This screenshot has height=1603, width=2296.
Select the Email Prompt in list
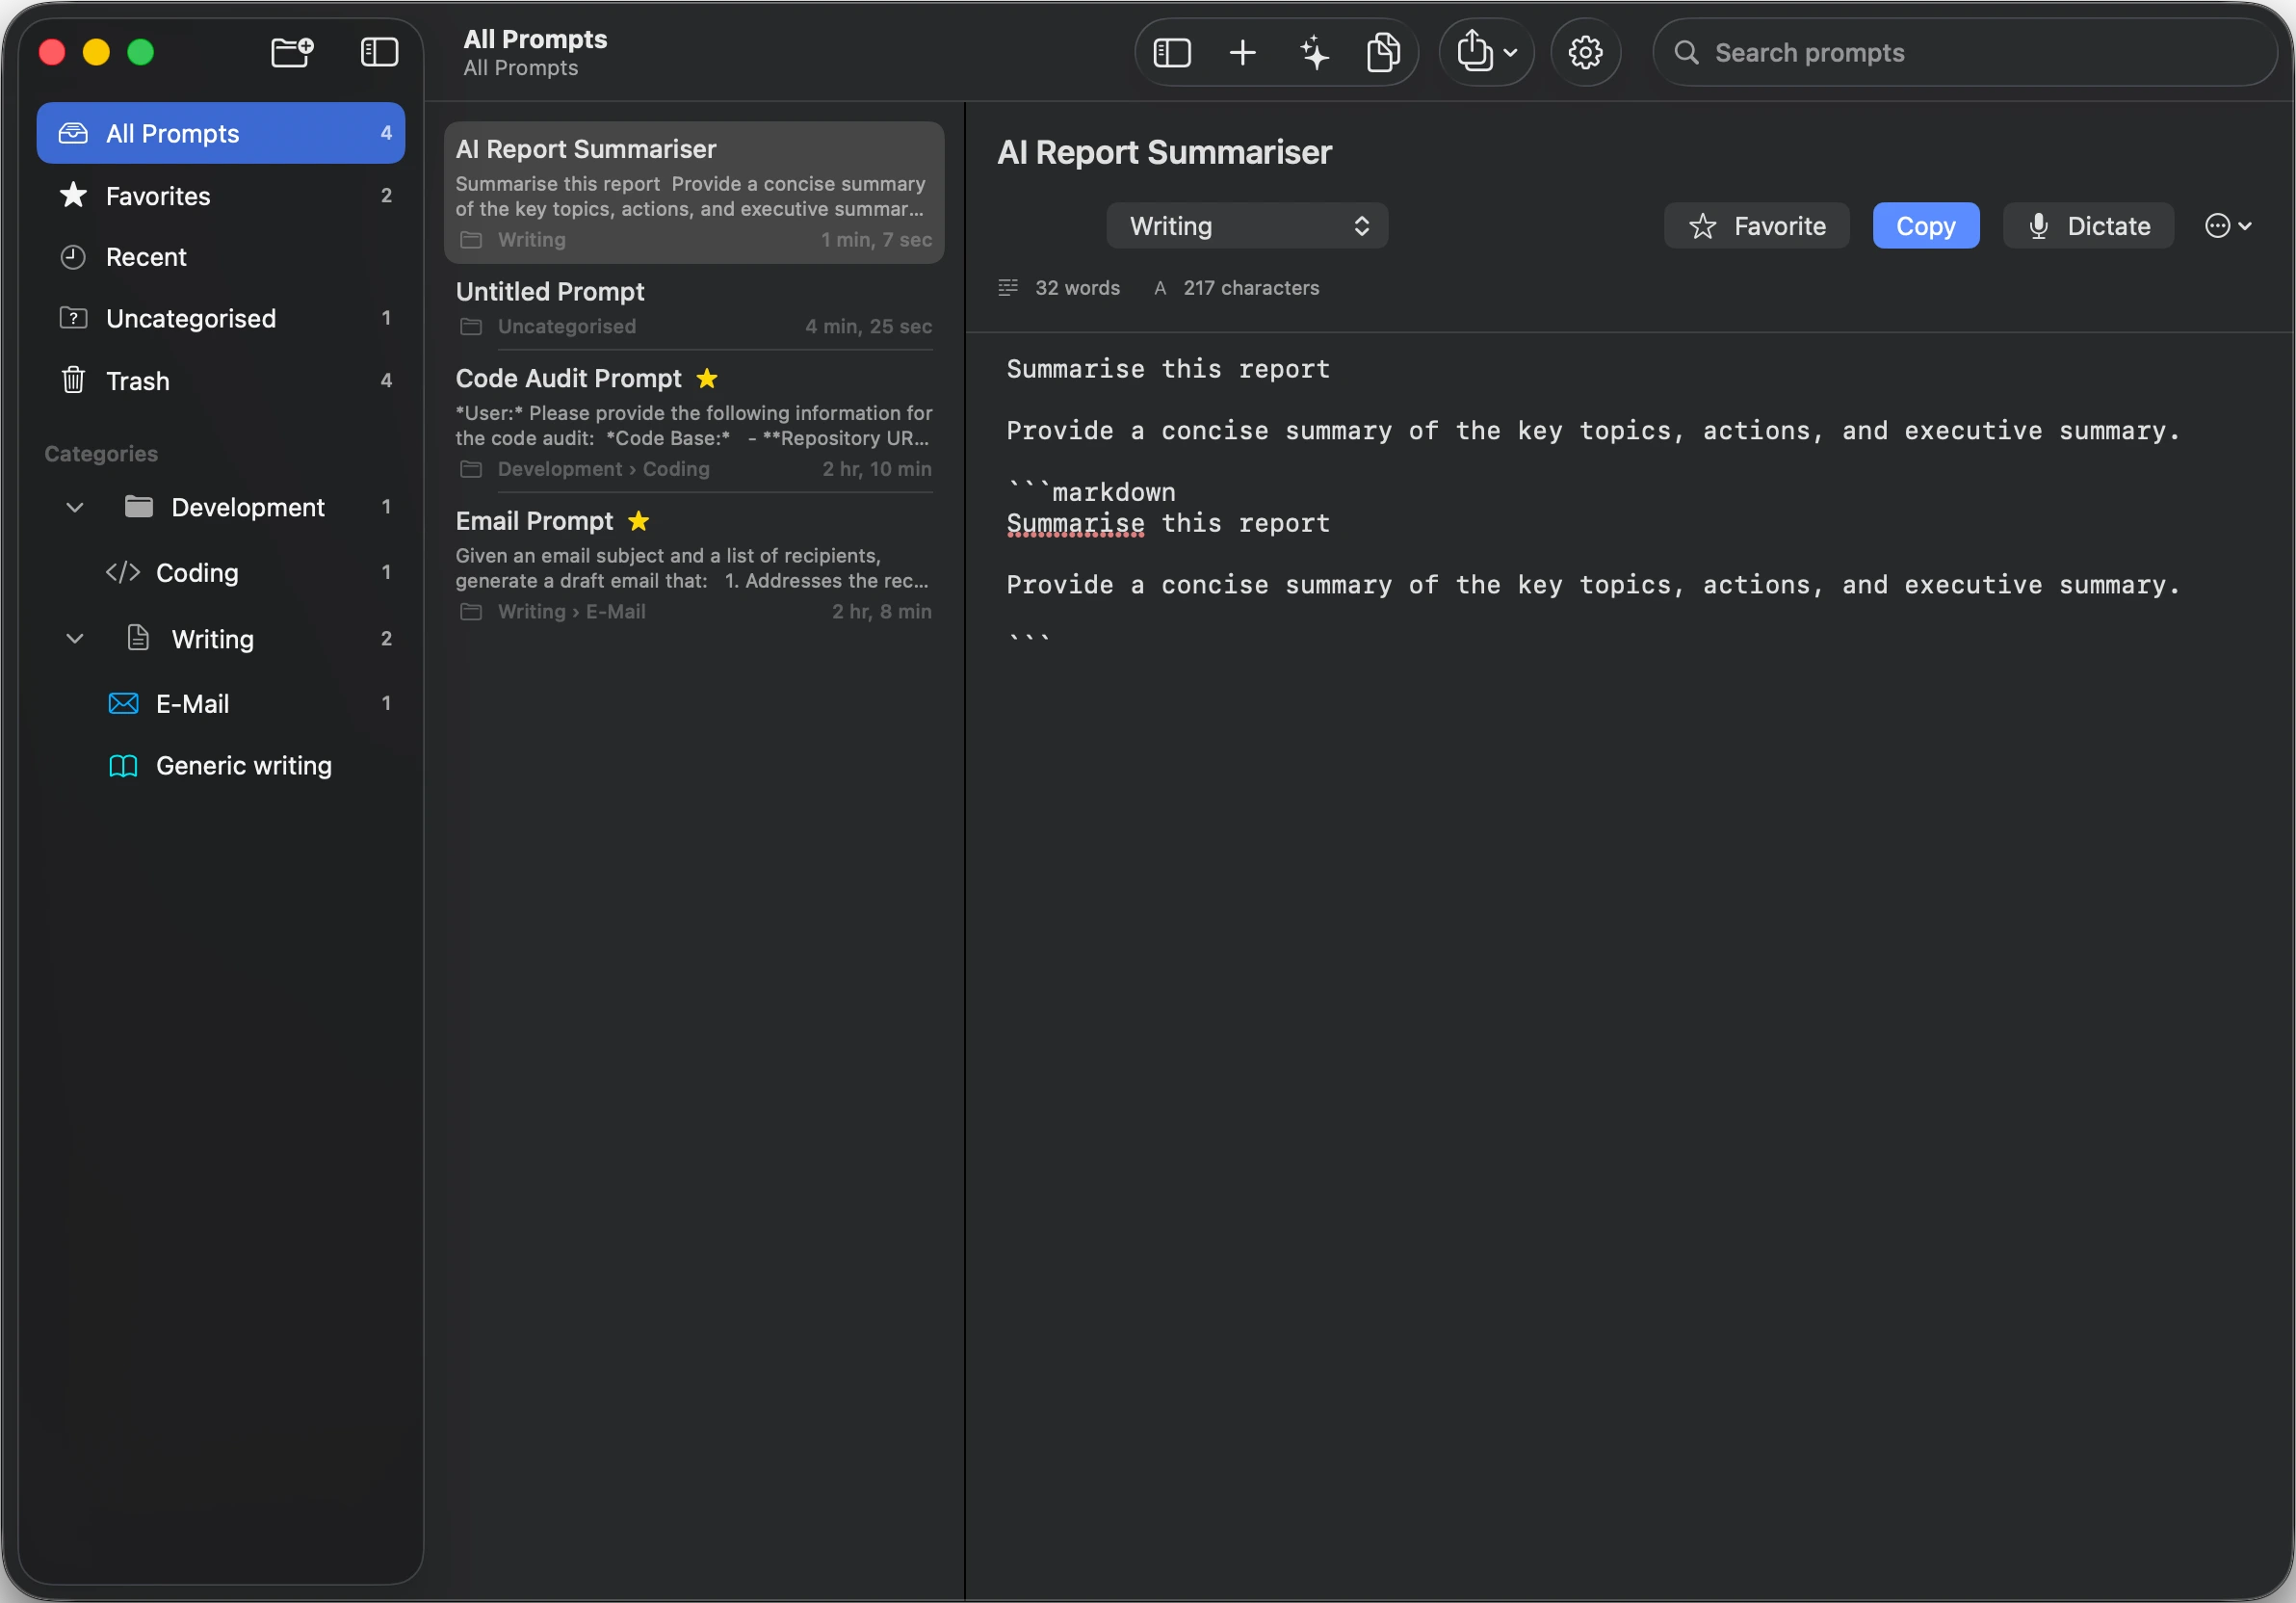tap(694, 565)
